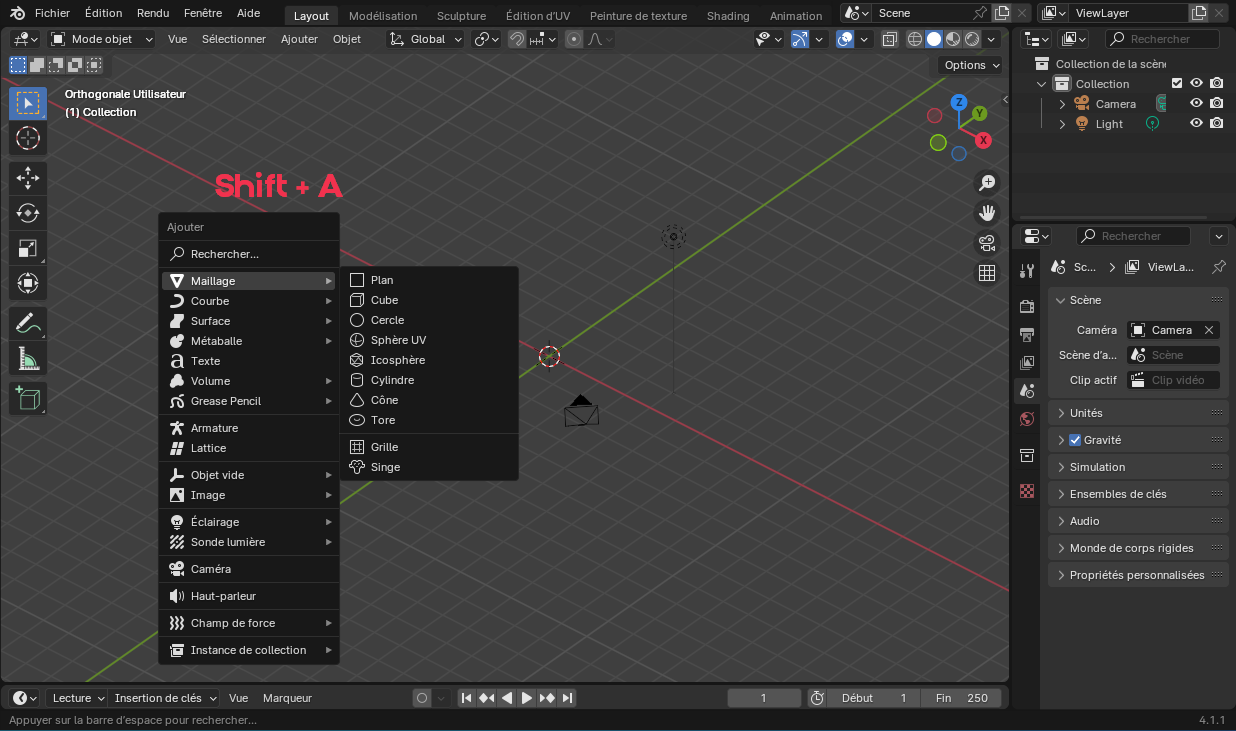This screenshot has height=731, width=1236.
Task: Open the Global transform orientation dropdown
Action: (426, 38)
